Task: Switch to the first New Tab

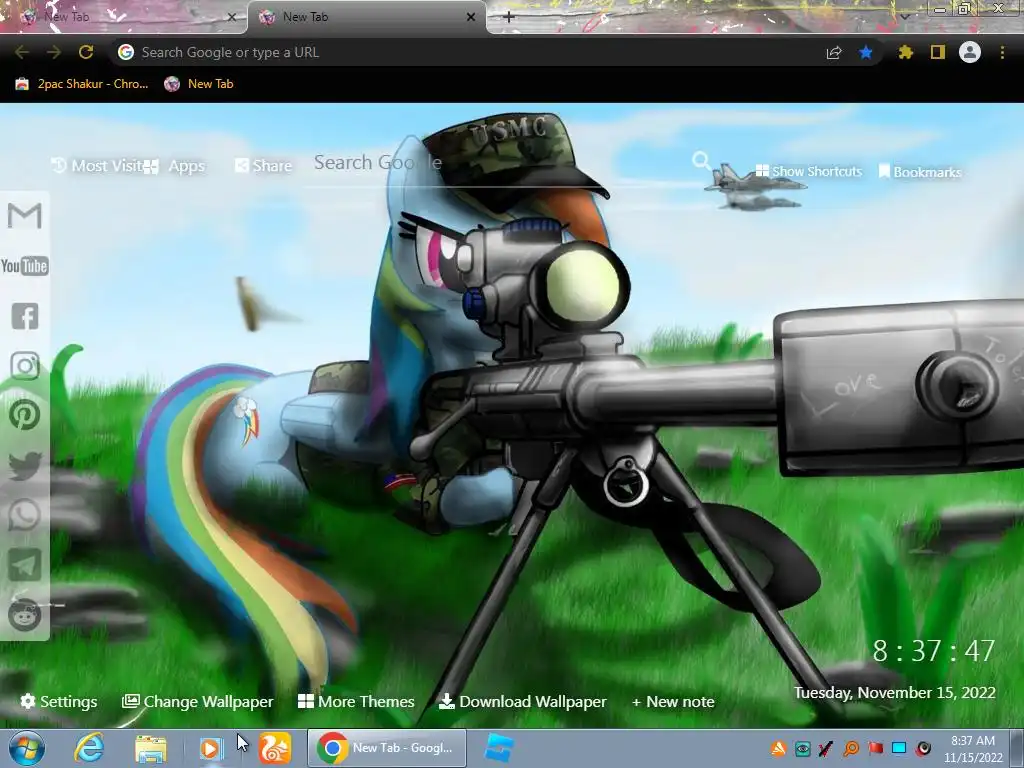Action: pos(124,17)
